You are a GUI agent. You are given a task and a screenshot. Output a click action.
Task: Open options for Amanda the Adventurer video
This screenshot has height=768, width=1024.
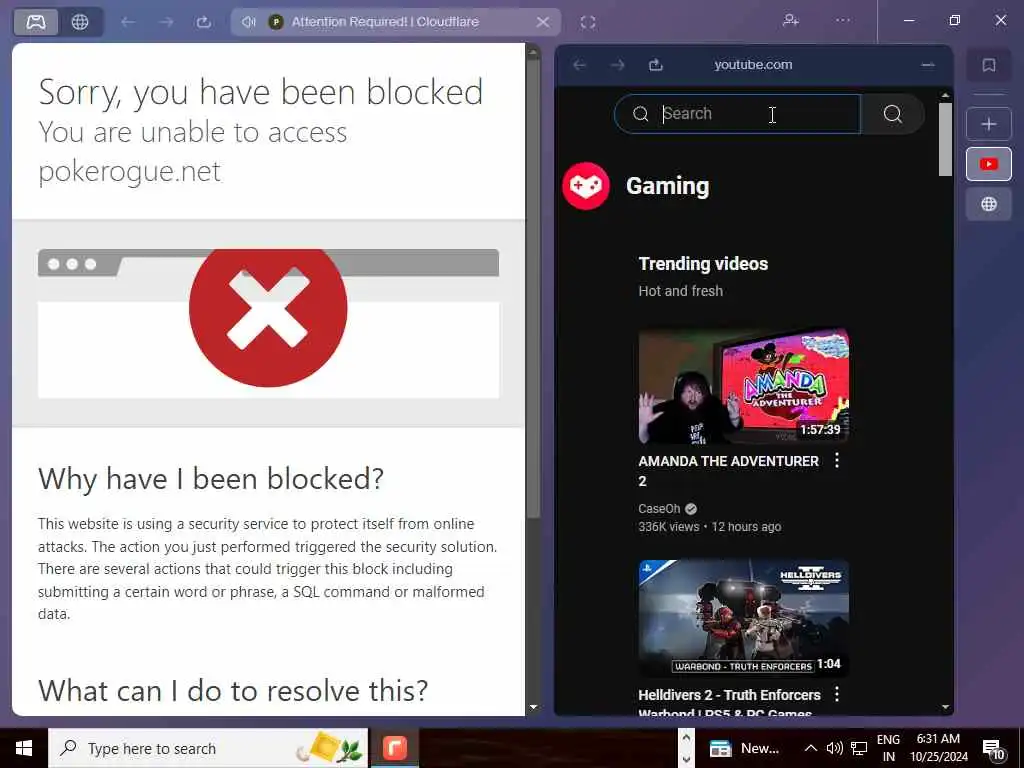837,461
